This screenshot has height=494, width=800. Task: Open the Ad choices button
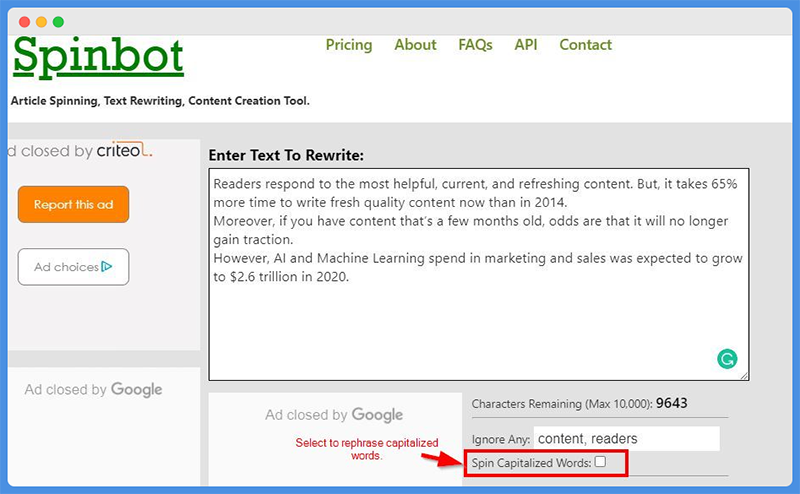(73, 267)
